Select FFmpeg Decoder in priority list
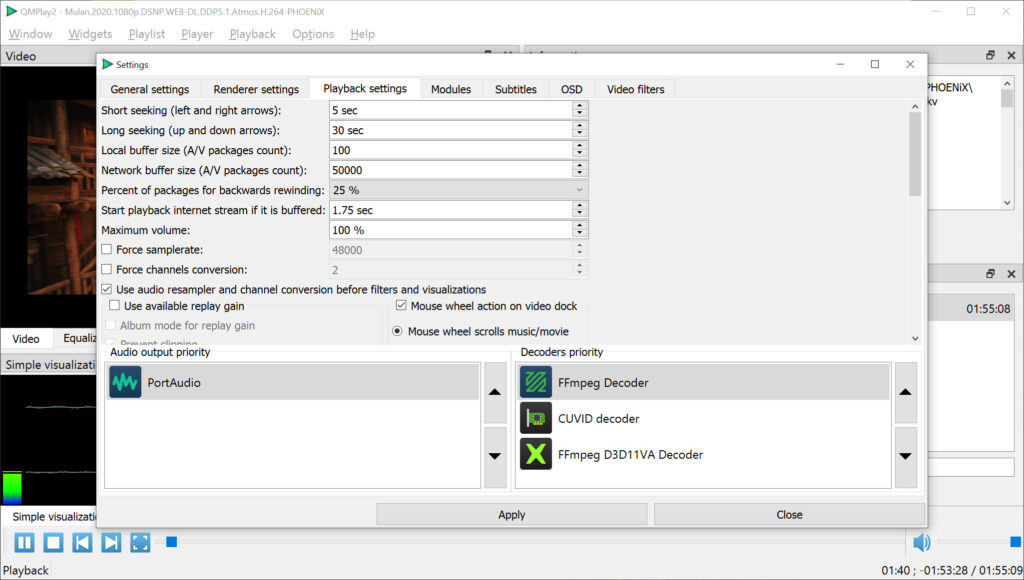Image resolution: width=1024 pixels, height=580 pixels. click(703, 382)
